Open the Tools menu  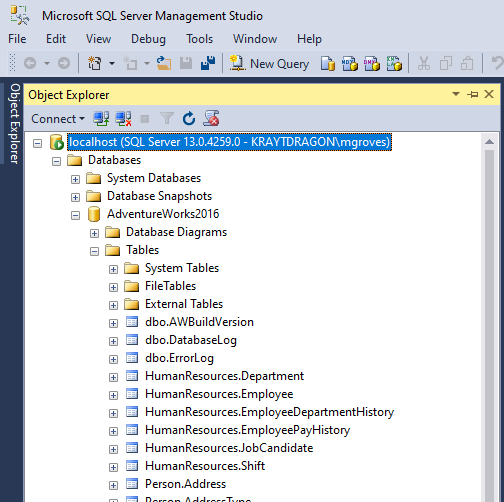(x=199, y=39)
